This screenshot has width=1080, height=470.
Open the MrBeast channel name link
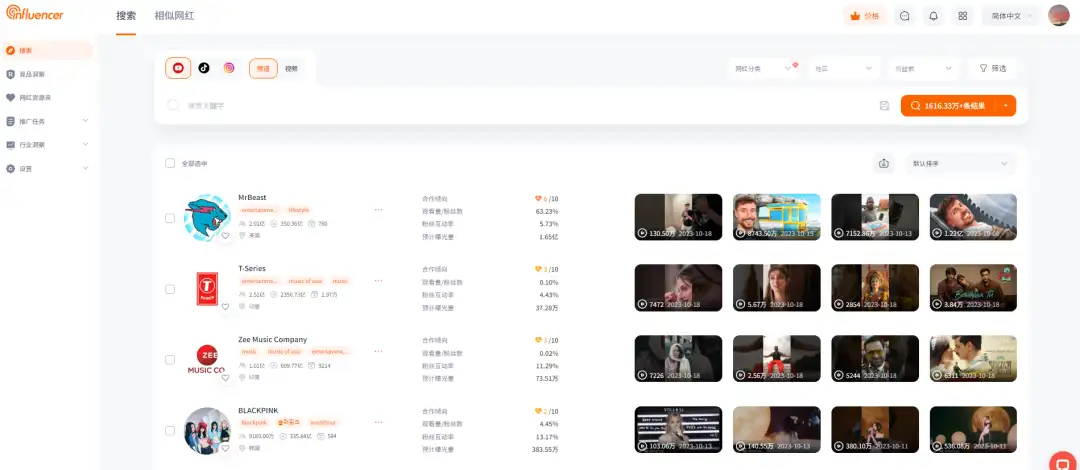(252, 197)
